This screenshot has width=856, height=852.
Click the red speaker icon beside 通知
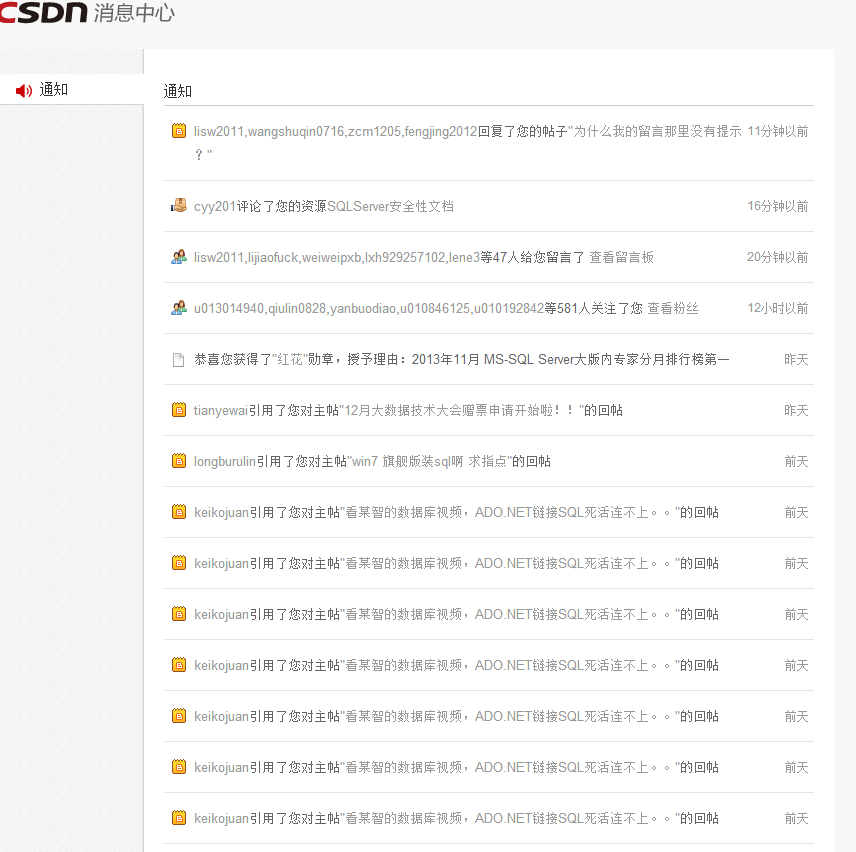(x=23, y=91)
